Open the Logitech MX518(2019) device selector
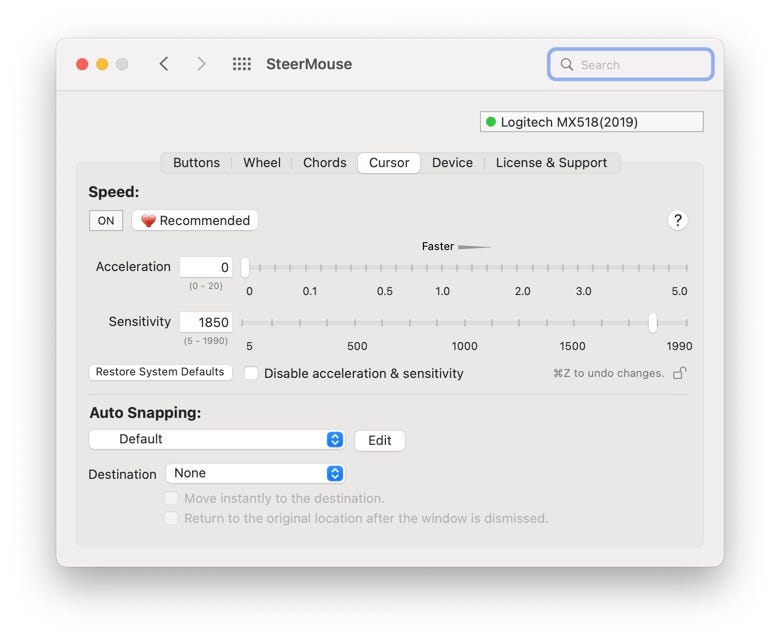The width and height of the screenshot is (780, 641). pos(591,122)
